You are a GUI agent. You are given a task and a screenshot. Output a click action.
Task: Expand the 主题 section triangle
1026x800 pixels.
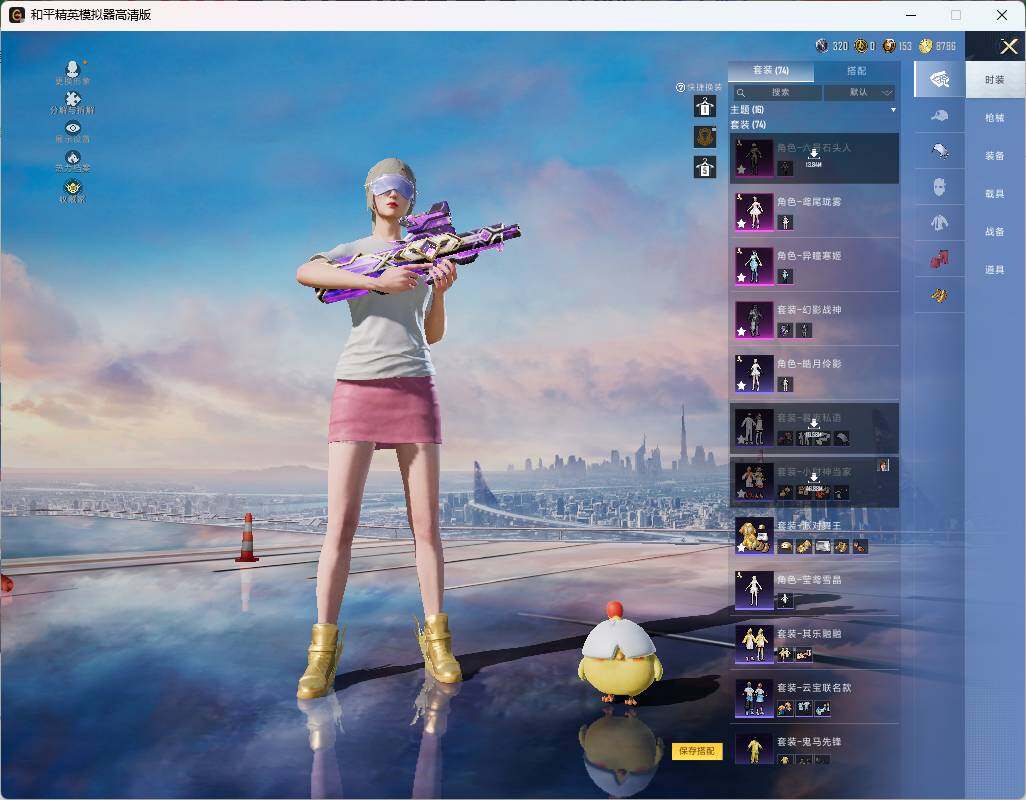(x=893, y=110)
